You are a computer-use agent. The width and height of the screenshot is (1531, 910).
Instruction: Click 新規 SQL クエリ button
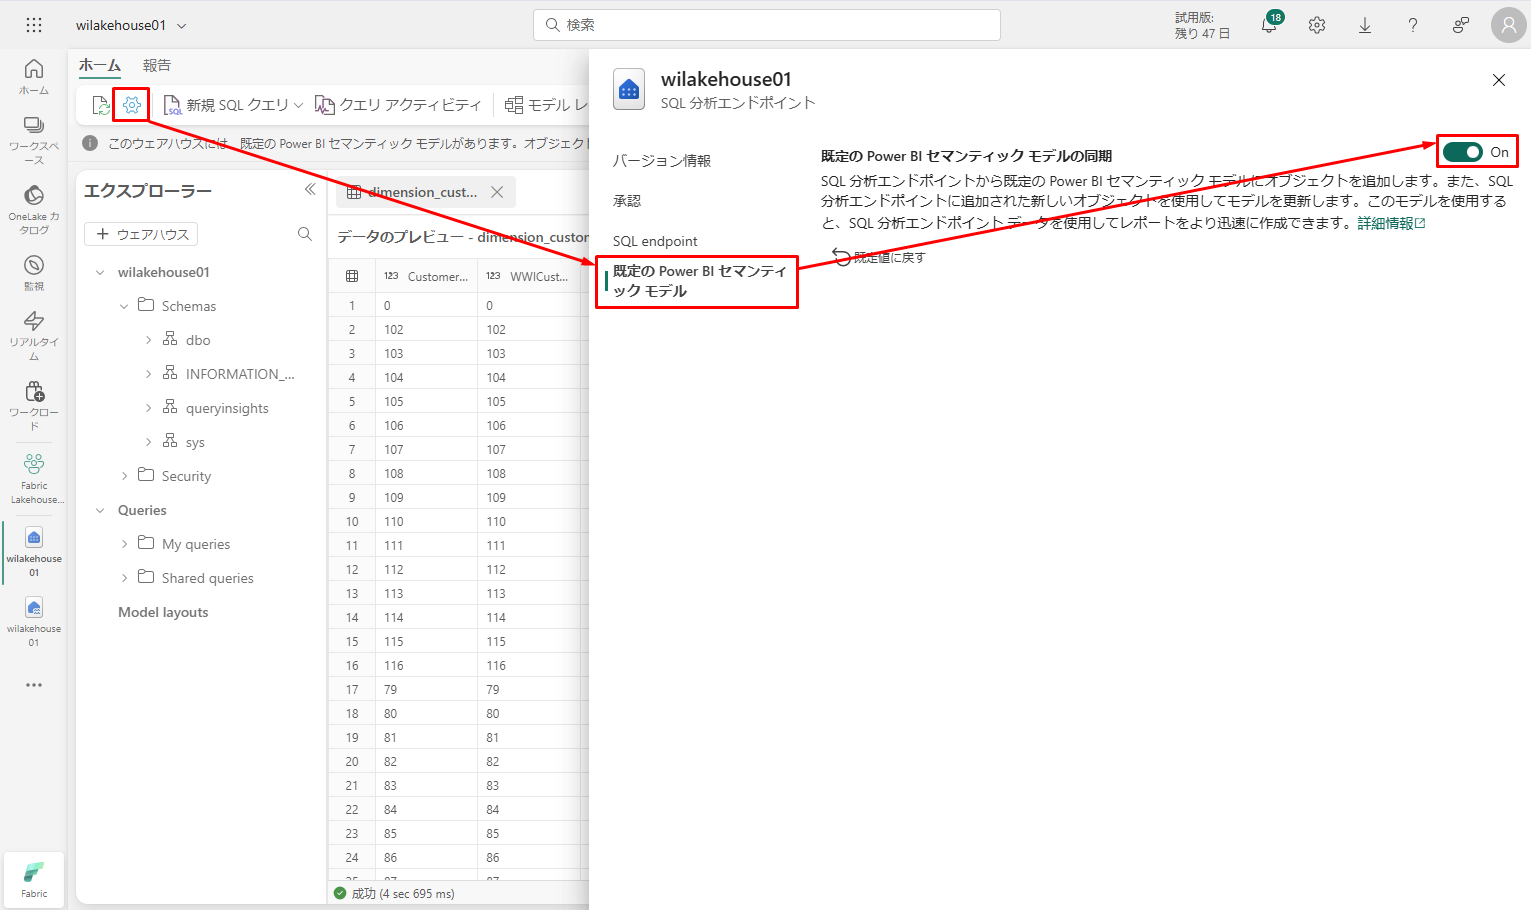tap(226, 105)
